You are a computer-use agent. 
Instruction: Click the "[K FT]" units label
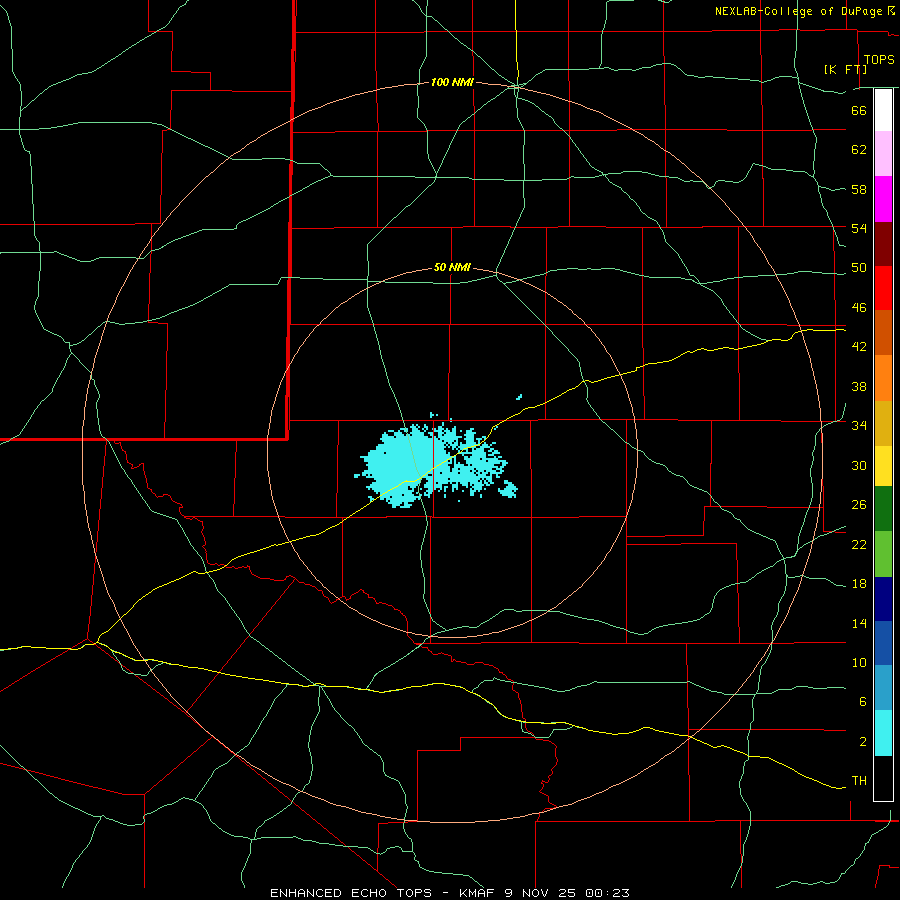point(845,69)
